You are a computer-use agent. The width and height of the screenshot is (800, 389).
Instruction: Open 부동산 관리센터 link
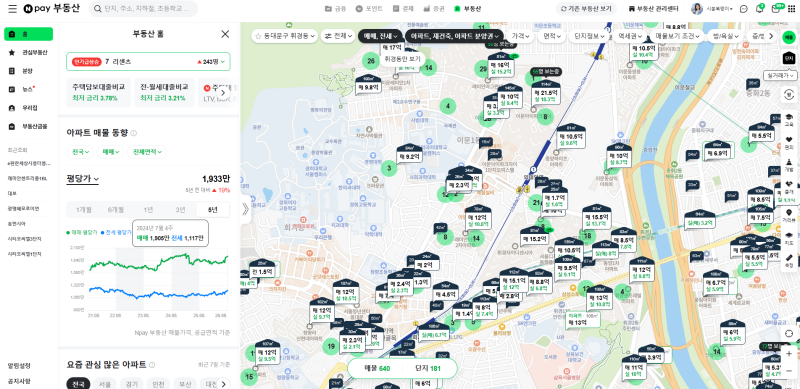[654, 9]
